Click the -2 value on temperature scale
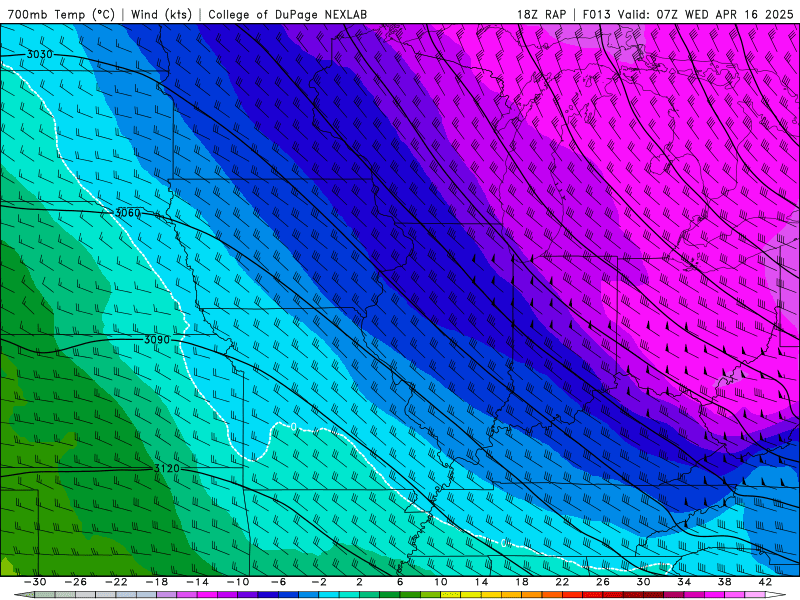The height and width of the screenshot is (600, 800). pos(319,582)
